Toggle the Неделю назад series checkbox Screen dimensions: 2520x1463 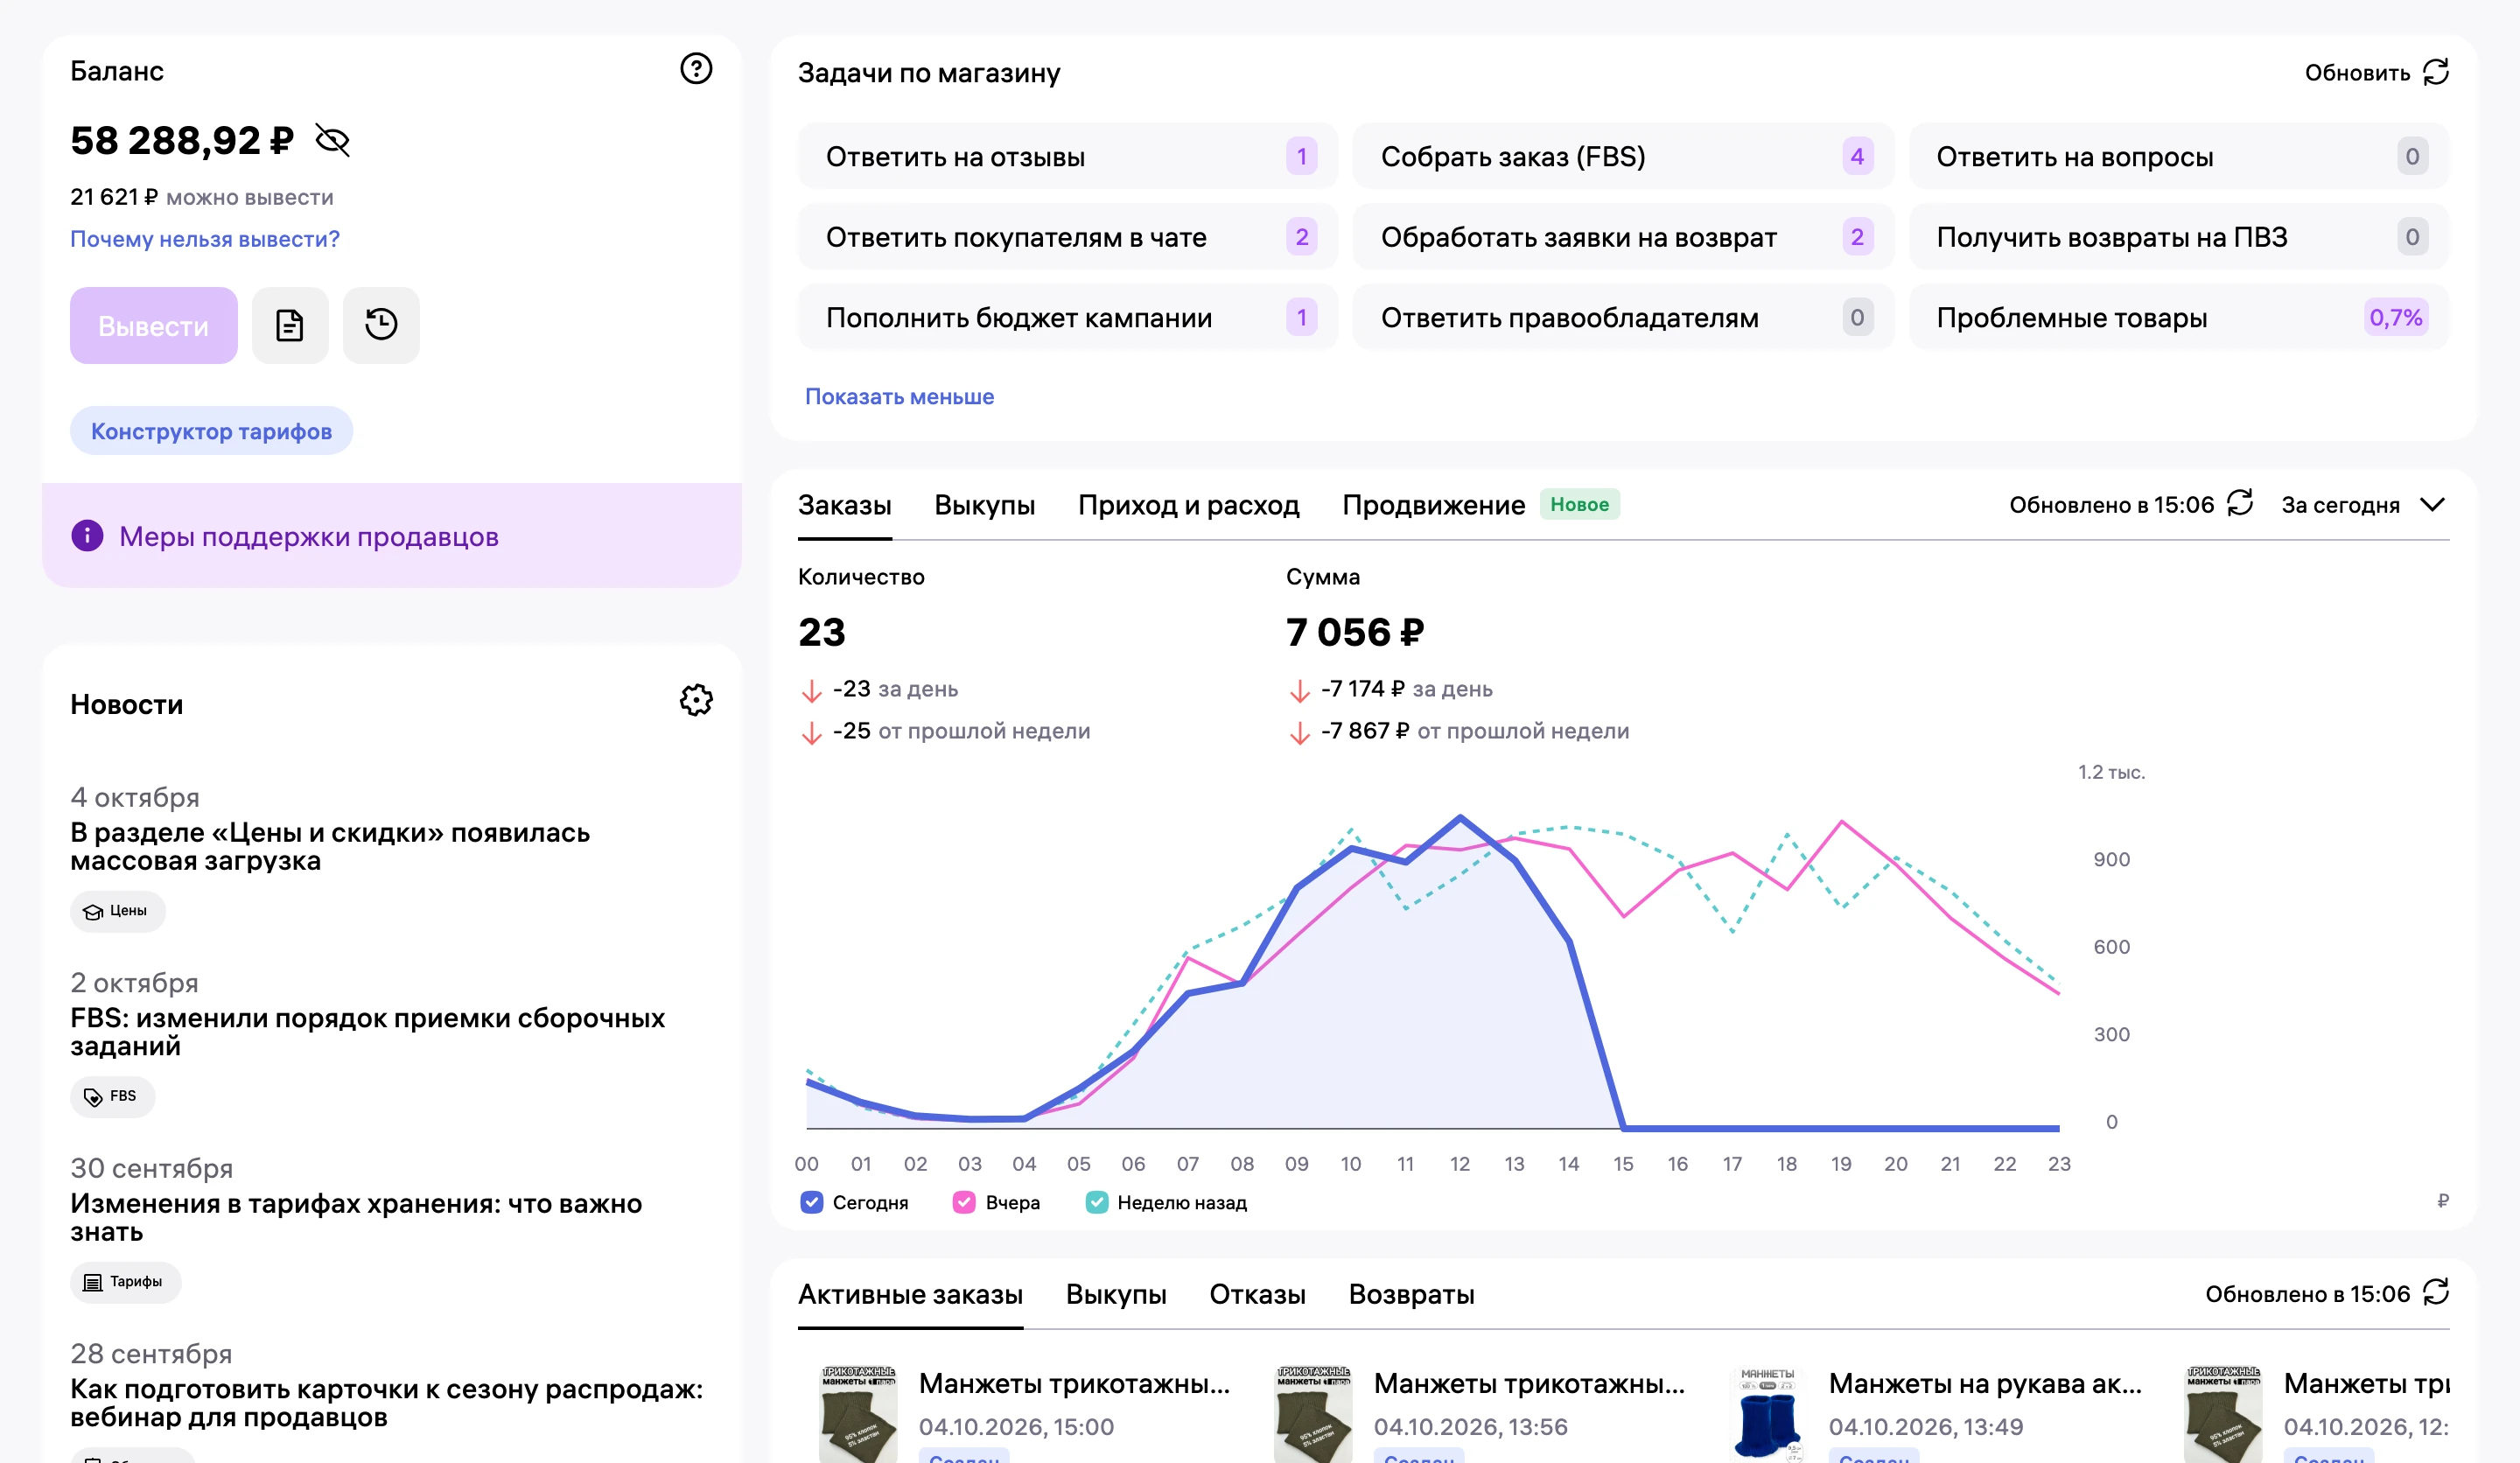(x=1097, y=1202)
